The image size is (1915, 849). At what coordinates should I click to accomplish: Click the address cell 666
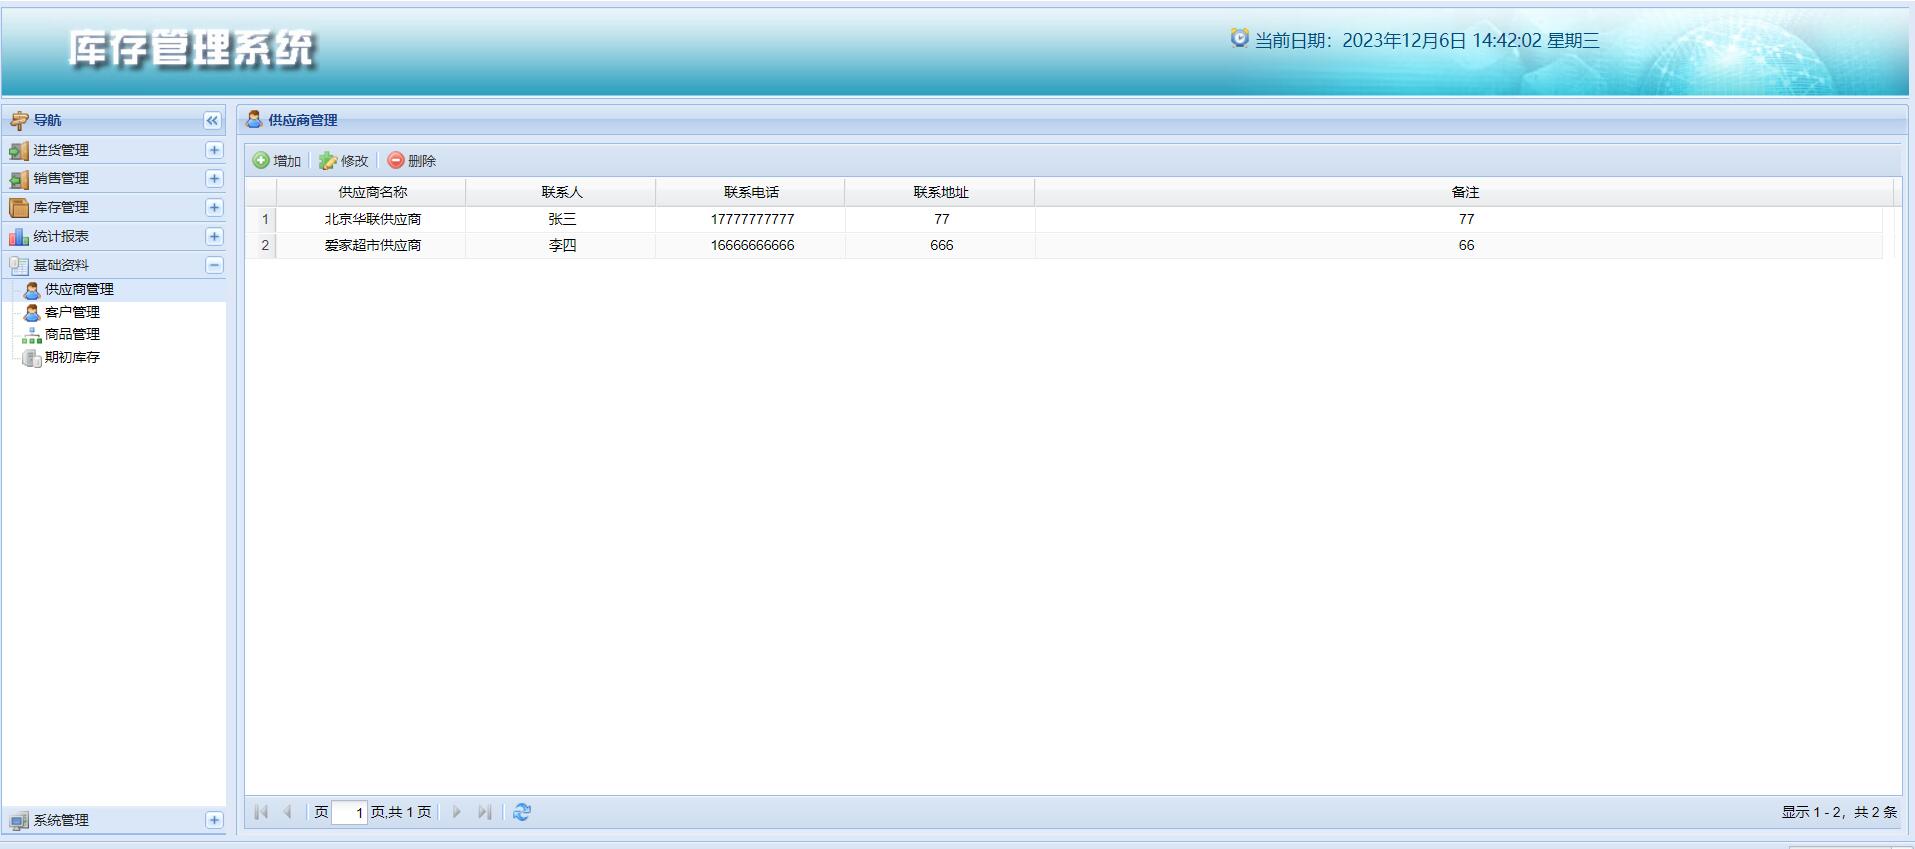pyautogui.click(x=941, y=245)
